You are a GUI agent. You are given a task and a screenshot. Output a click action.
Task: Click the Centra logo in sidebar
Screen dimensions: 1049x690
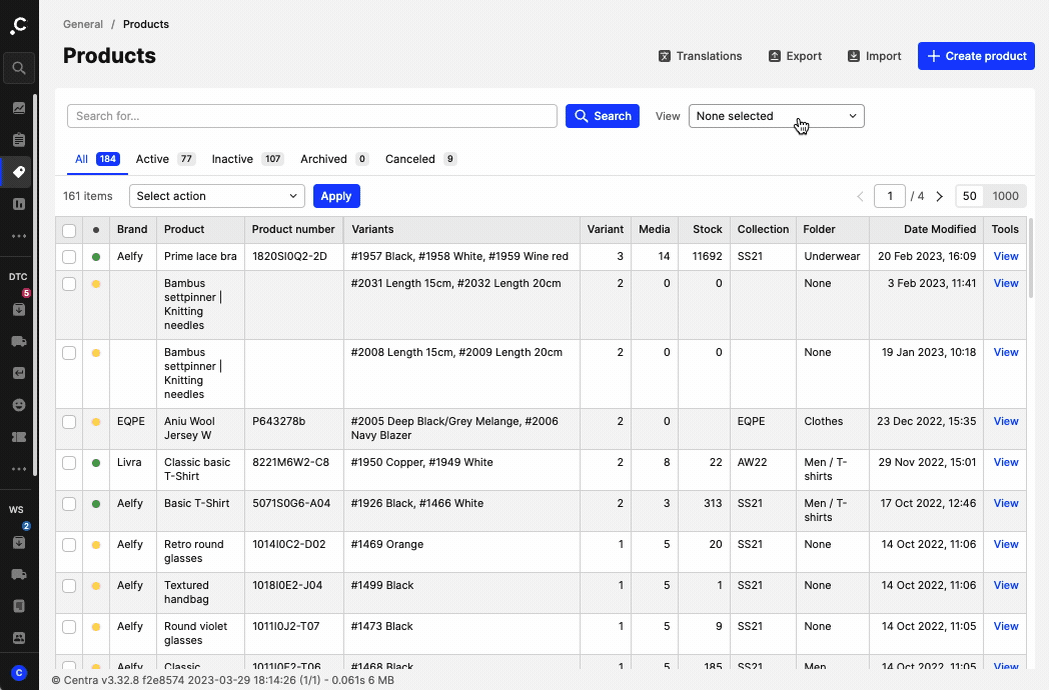(x=19, y=26)
